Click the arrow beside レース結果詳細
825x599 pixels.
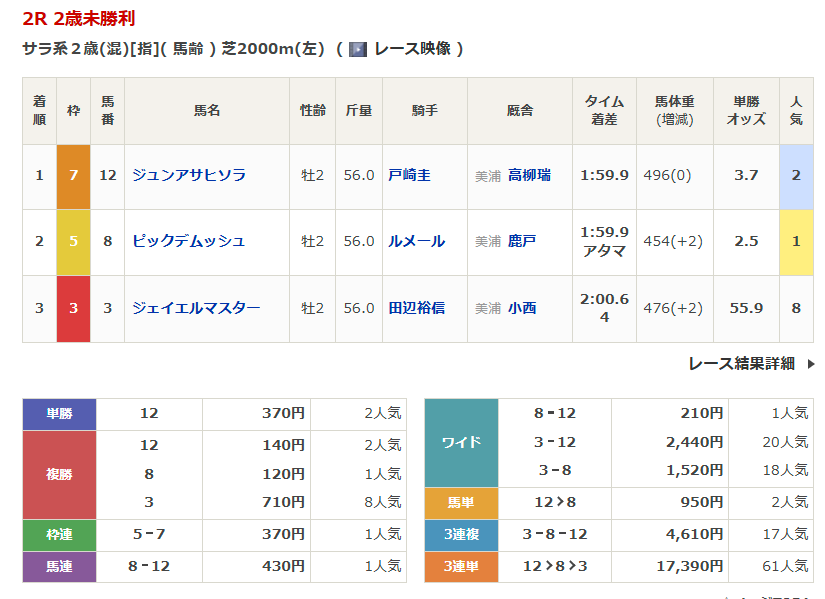(811, 364)
